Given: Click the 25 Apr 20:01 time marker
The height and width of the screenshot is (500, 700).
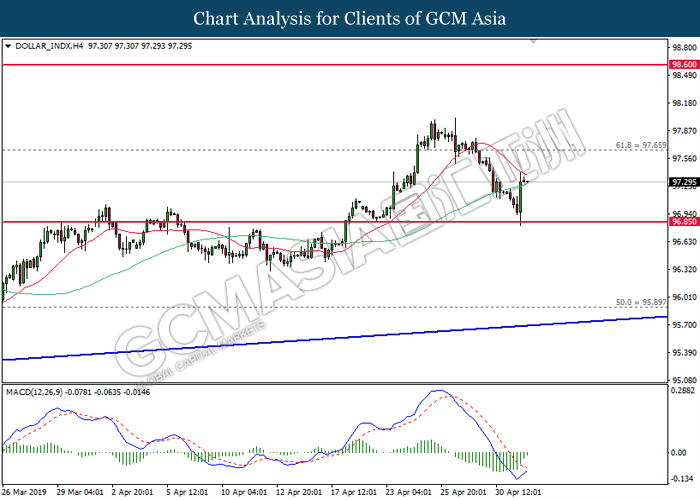Looking at the screenshot, I should (464, 492).
